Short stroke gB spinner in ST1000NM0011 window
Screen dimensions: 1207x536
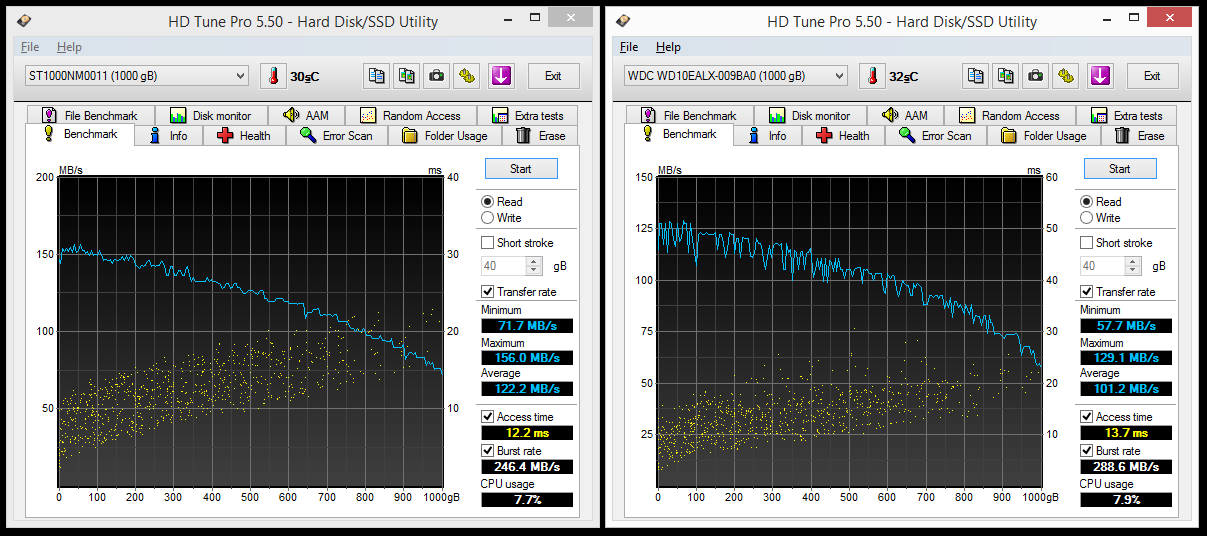[534, 266]
